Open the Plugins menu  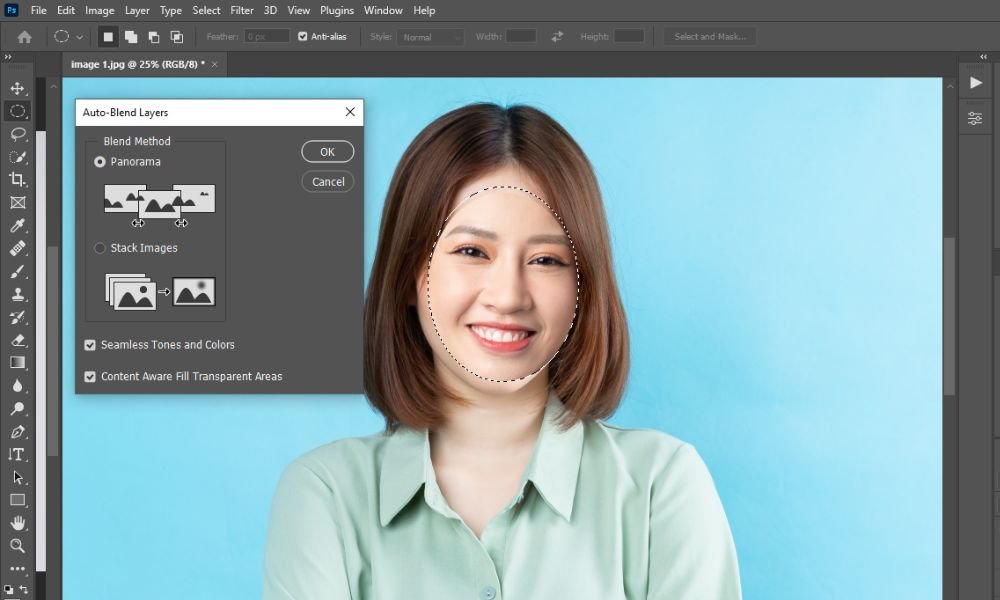point(337,10)
